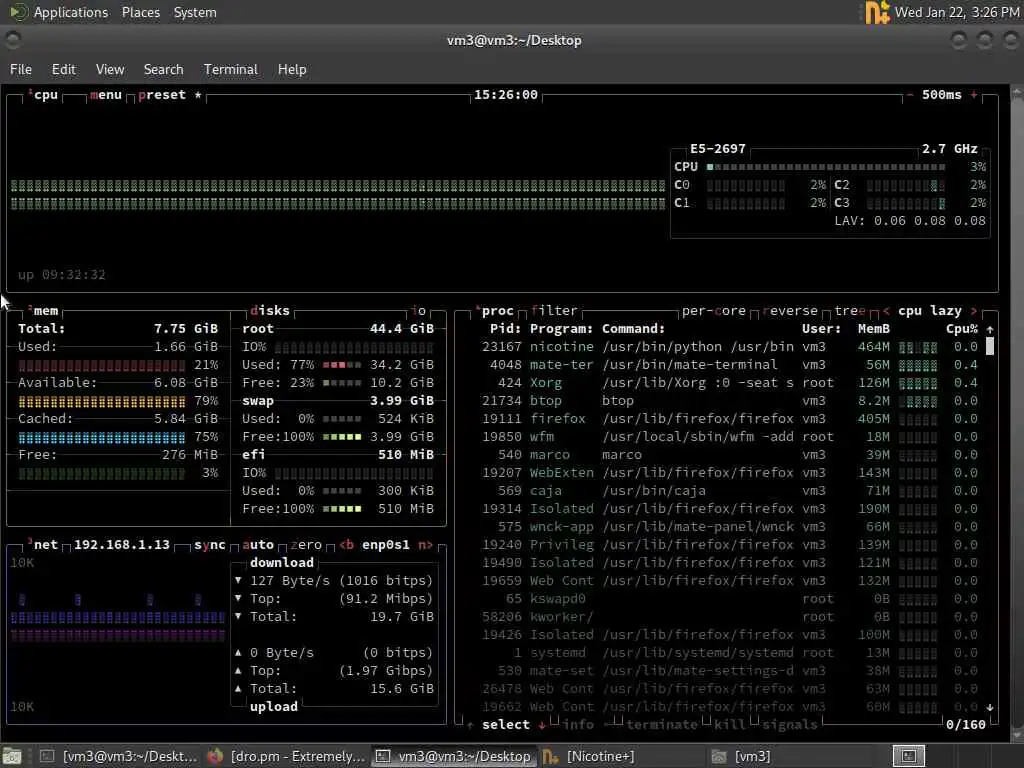
Task: Select the wnck-app process row
Action: 729,526
